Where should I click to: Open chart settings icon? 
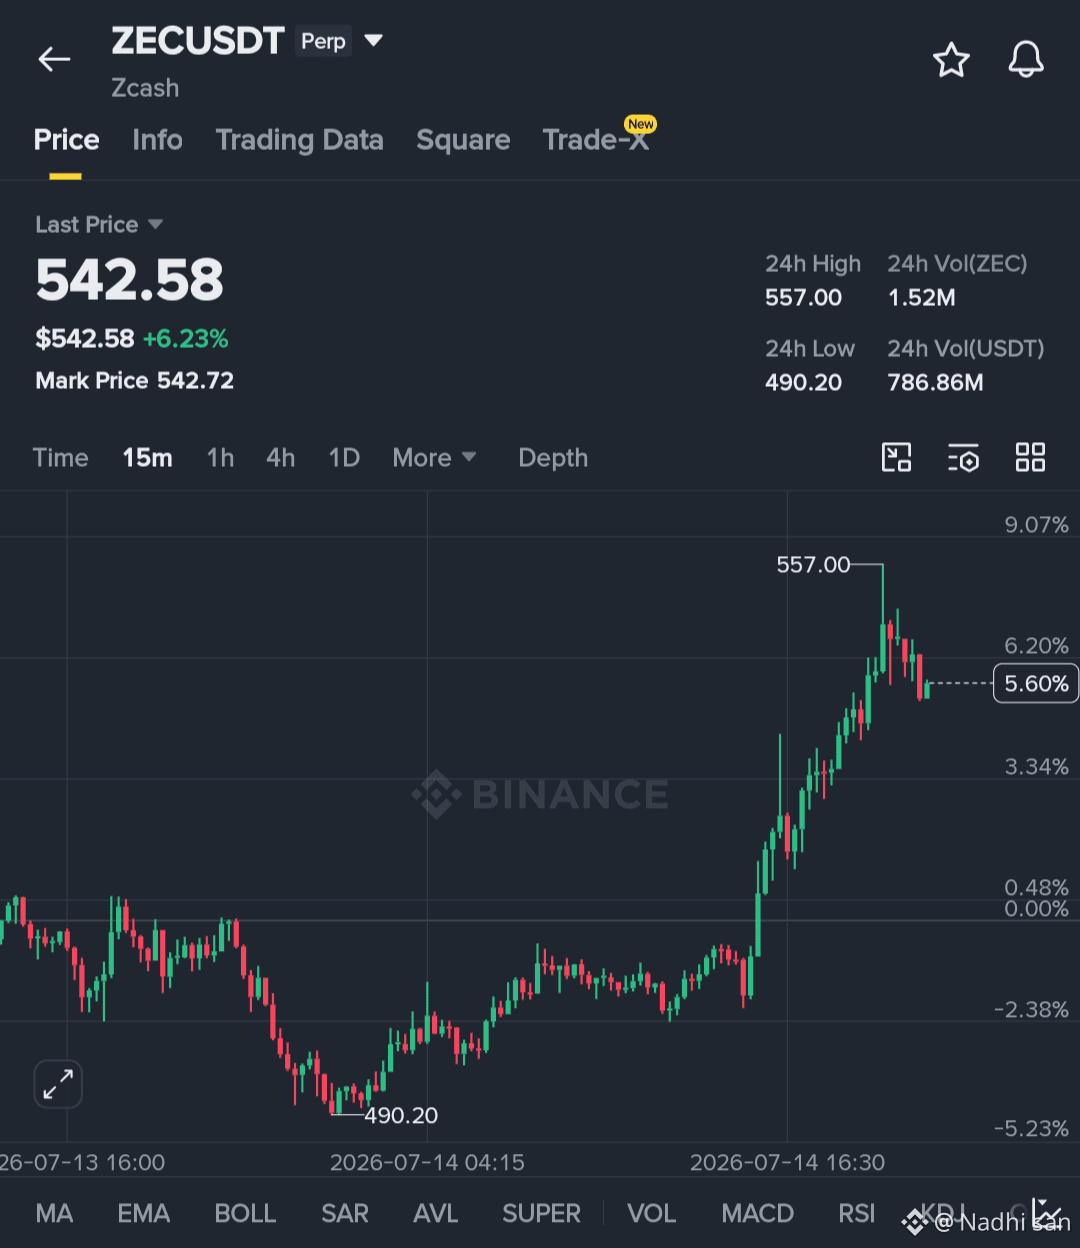click(963, 458)
